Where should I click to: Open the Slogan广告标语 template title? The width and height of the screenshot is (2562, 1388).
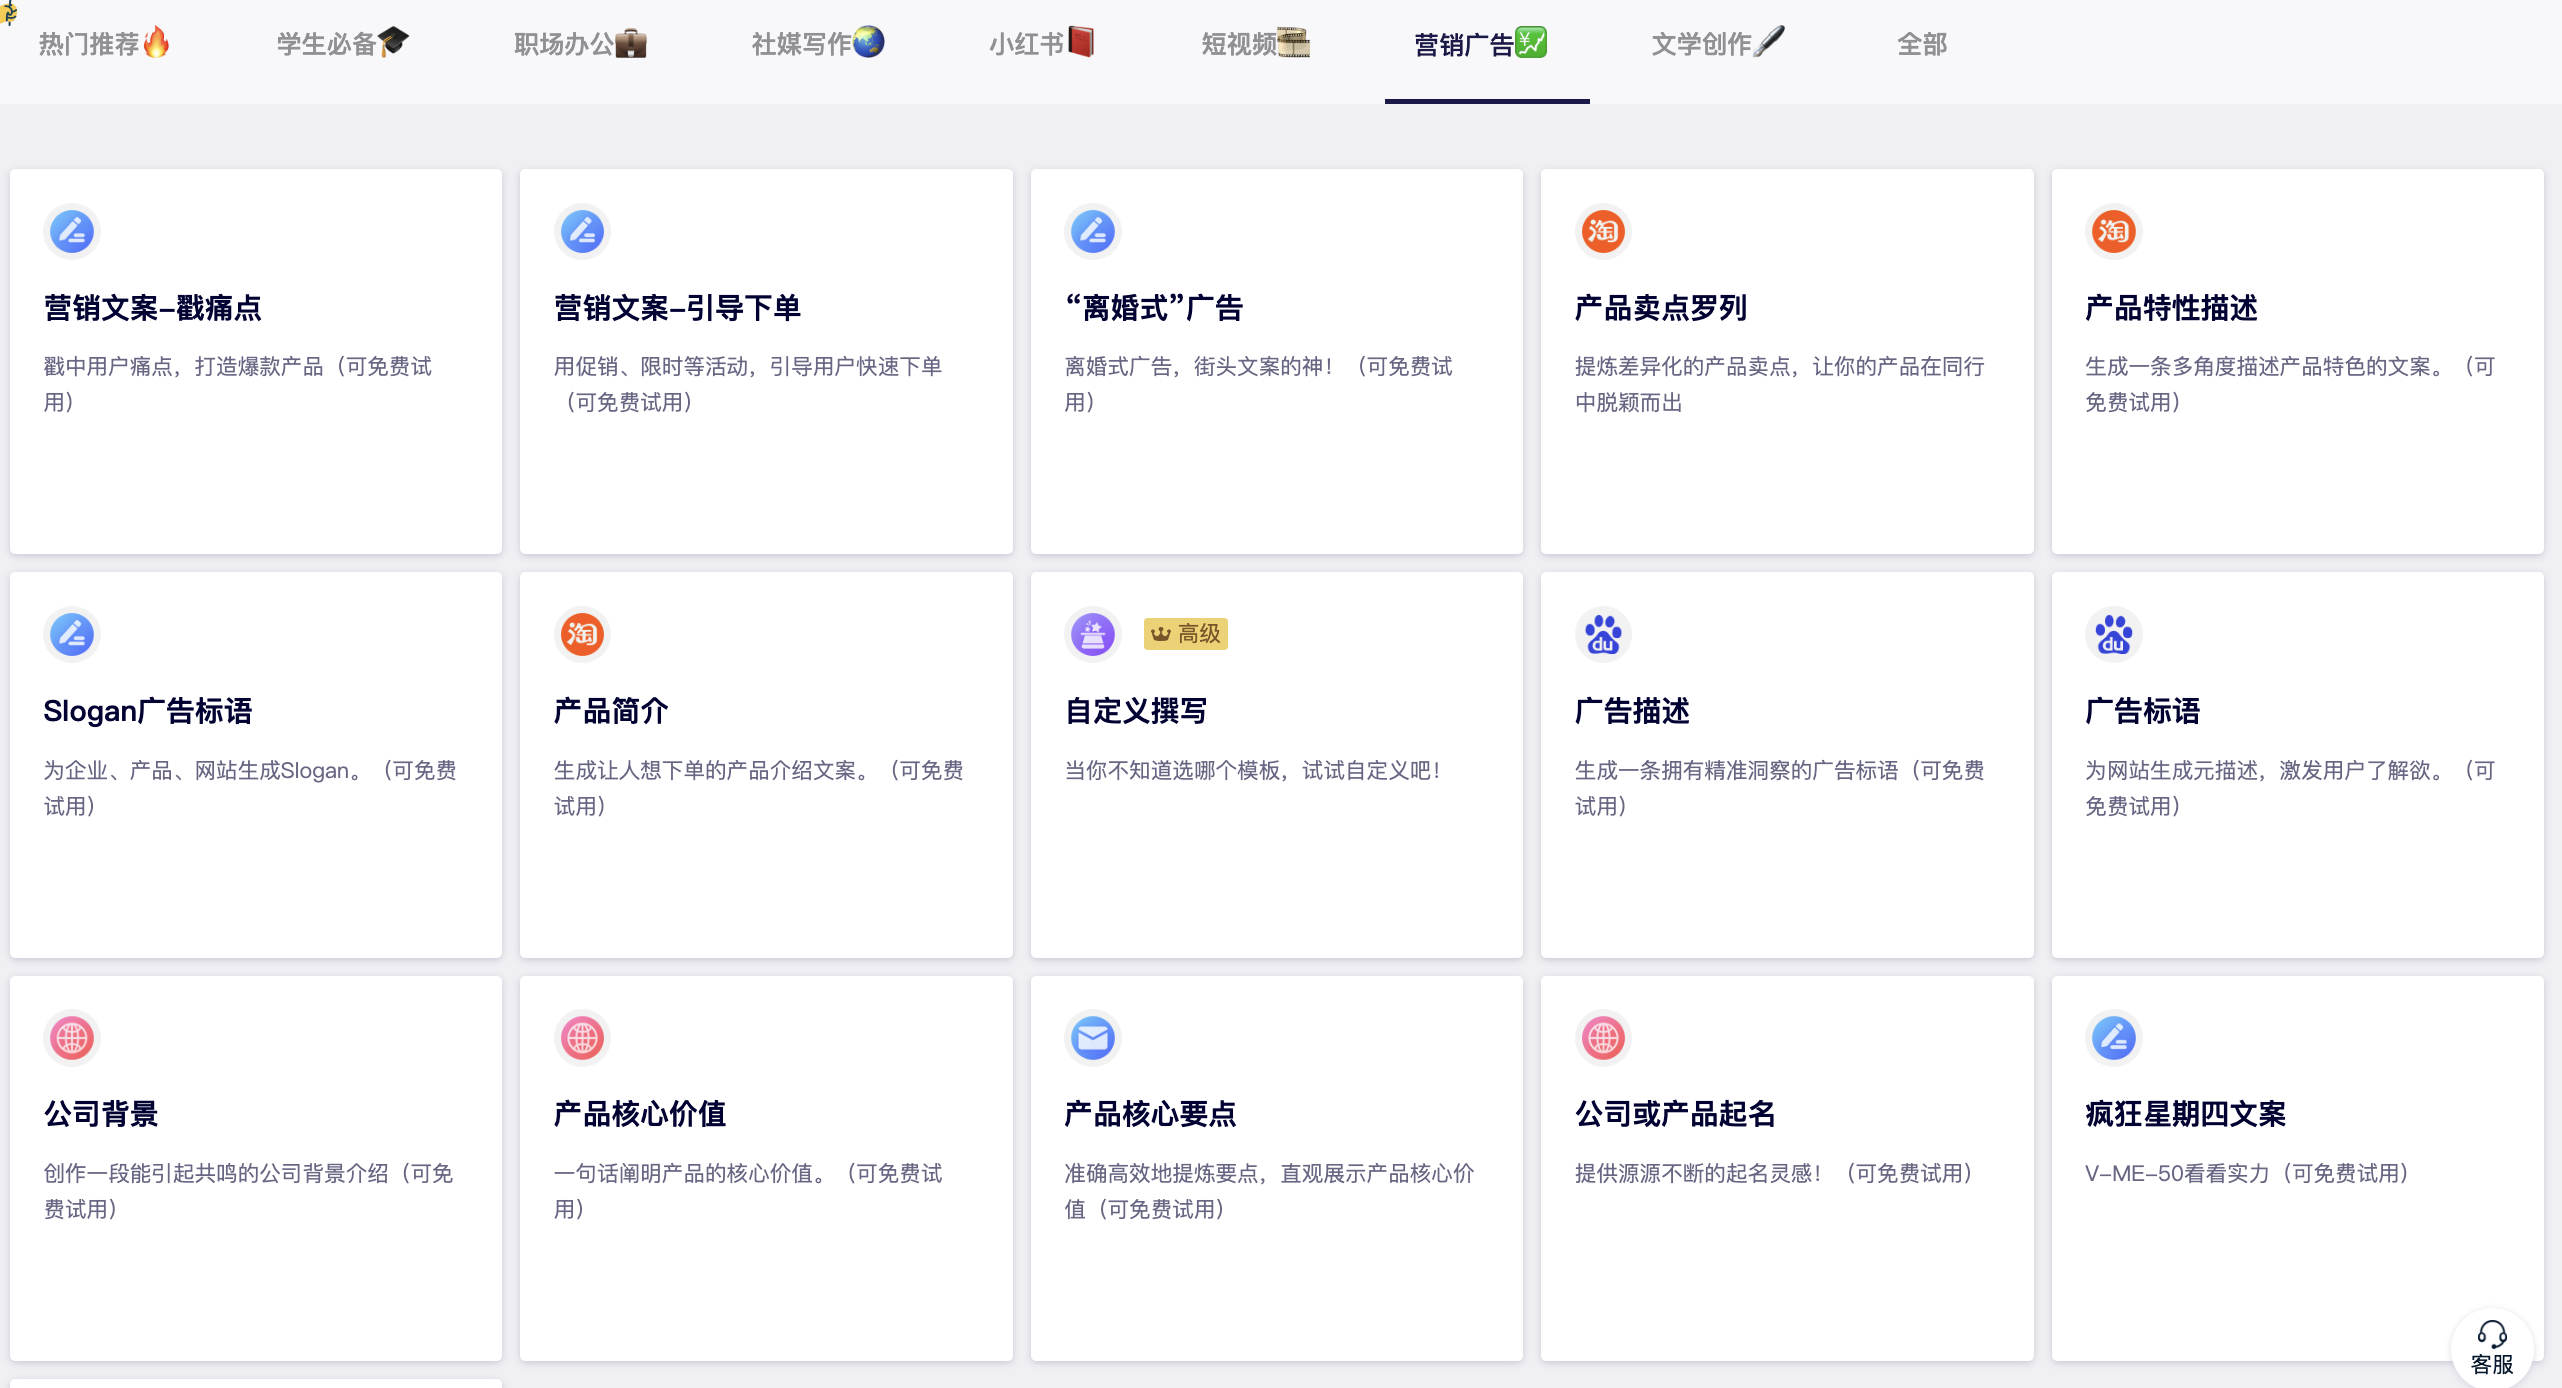click(148, 711)
